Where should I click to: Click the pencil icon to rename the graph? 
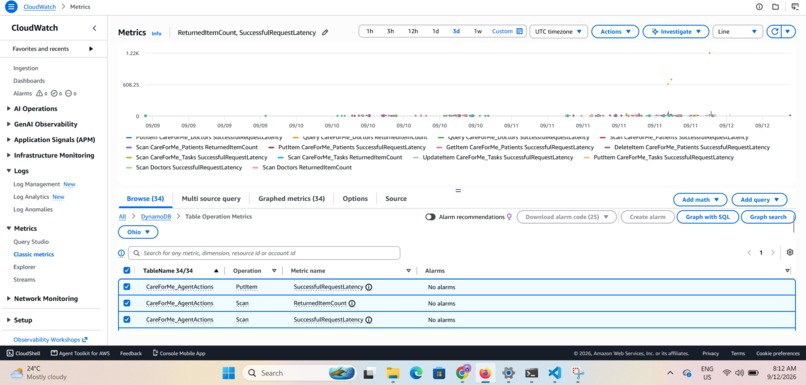click(x=325, y=32)
